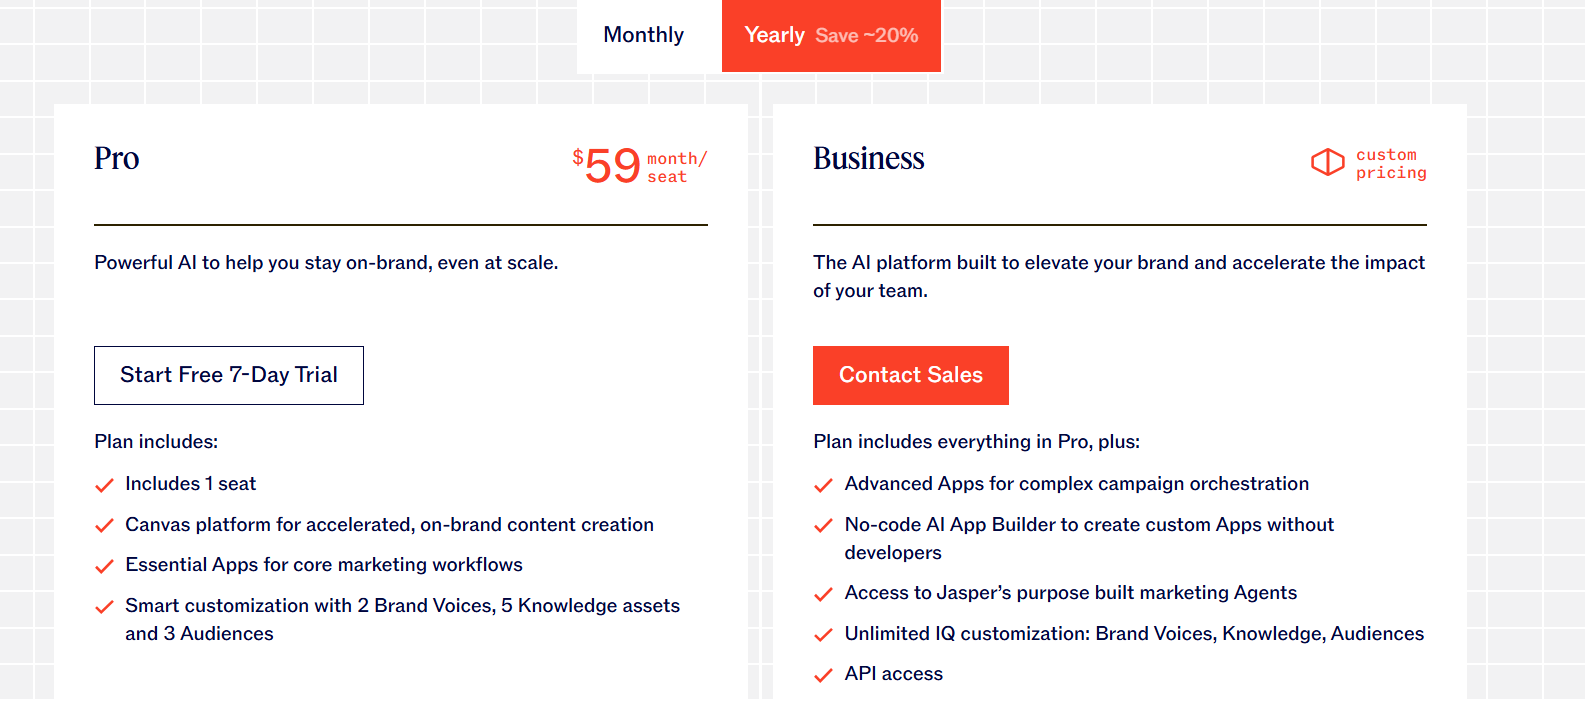Select the Yearly Save ~20% tab
The height and width of the screenshot is (701, 1585).
click(x=831, y=35)
